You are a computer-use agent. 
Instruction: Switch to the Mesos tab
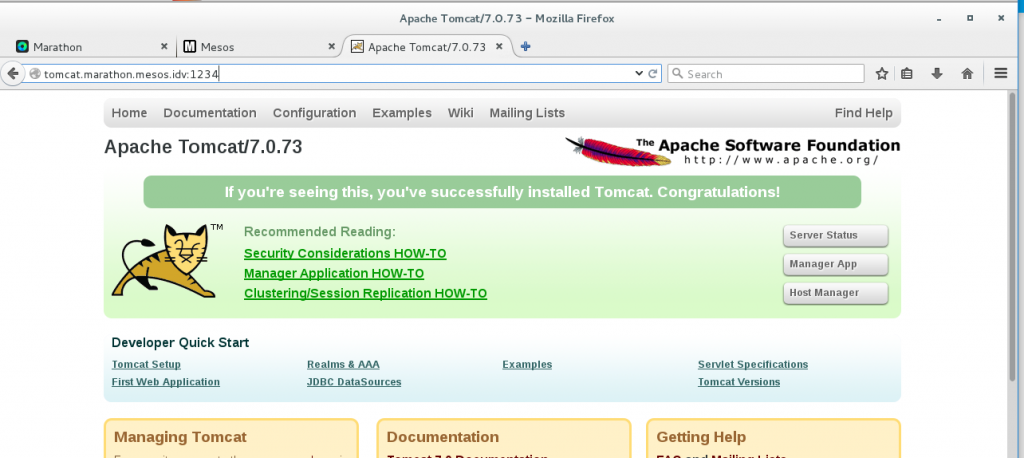pos(259,46)
